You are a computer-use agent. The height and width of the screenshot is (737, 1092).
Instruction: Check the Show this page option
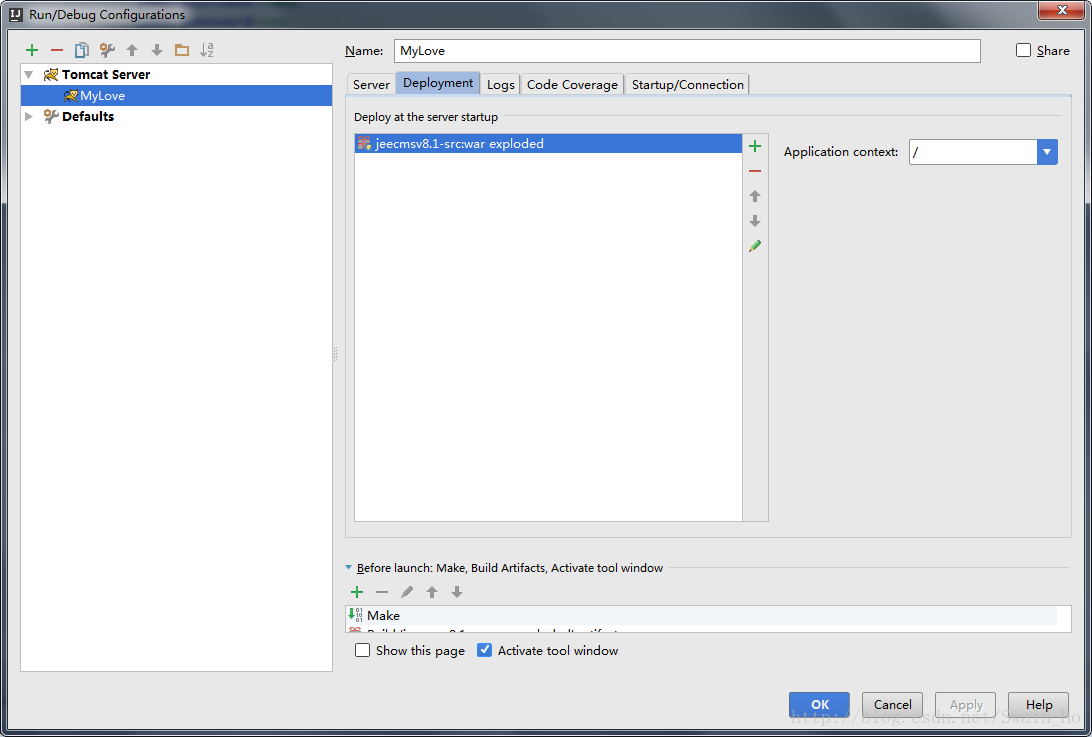tap(362, 650)
